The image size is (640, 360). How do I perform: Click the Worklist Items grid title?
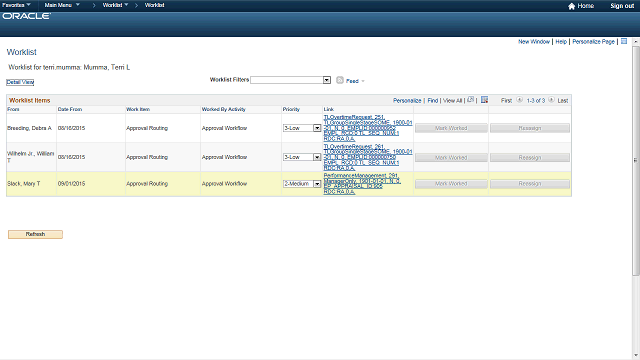point(30,100)
